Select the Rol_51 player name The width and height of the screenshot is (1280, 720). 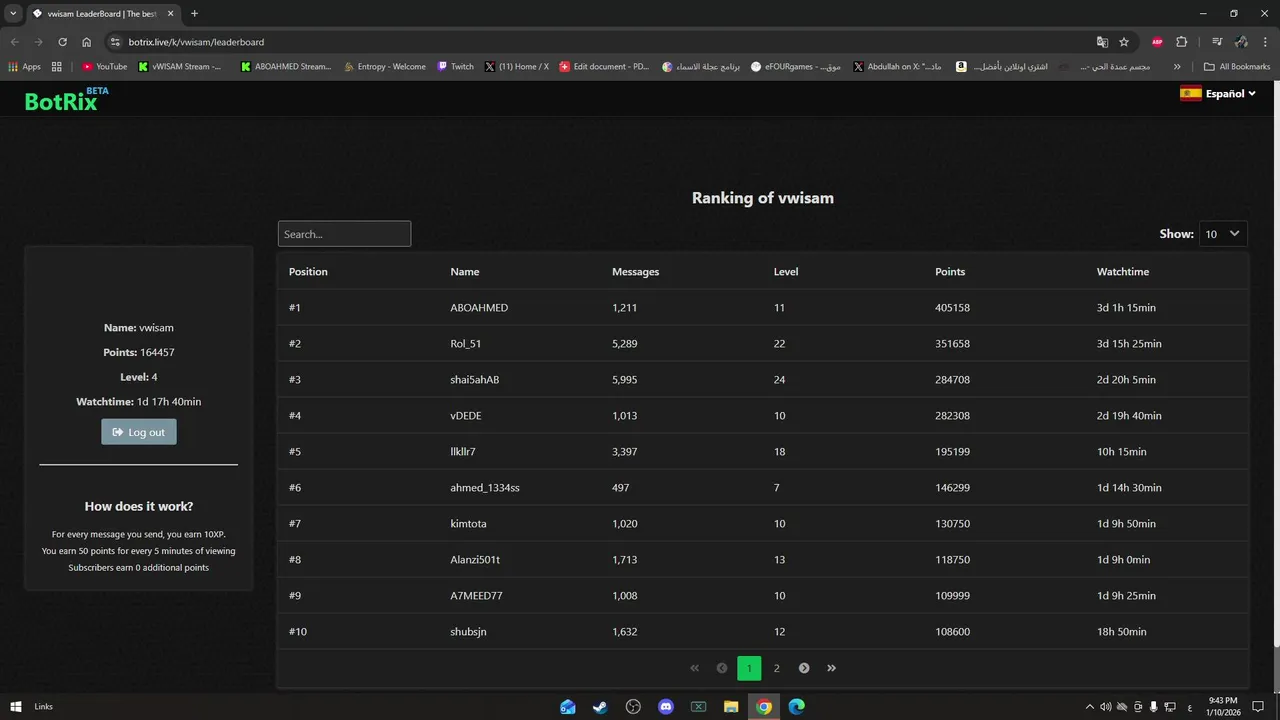[466, 344]
